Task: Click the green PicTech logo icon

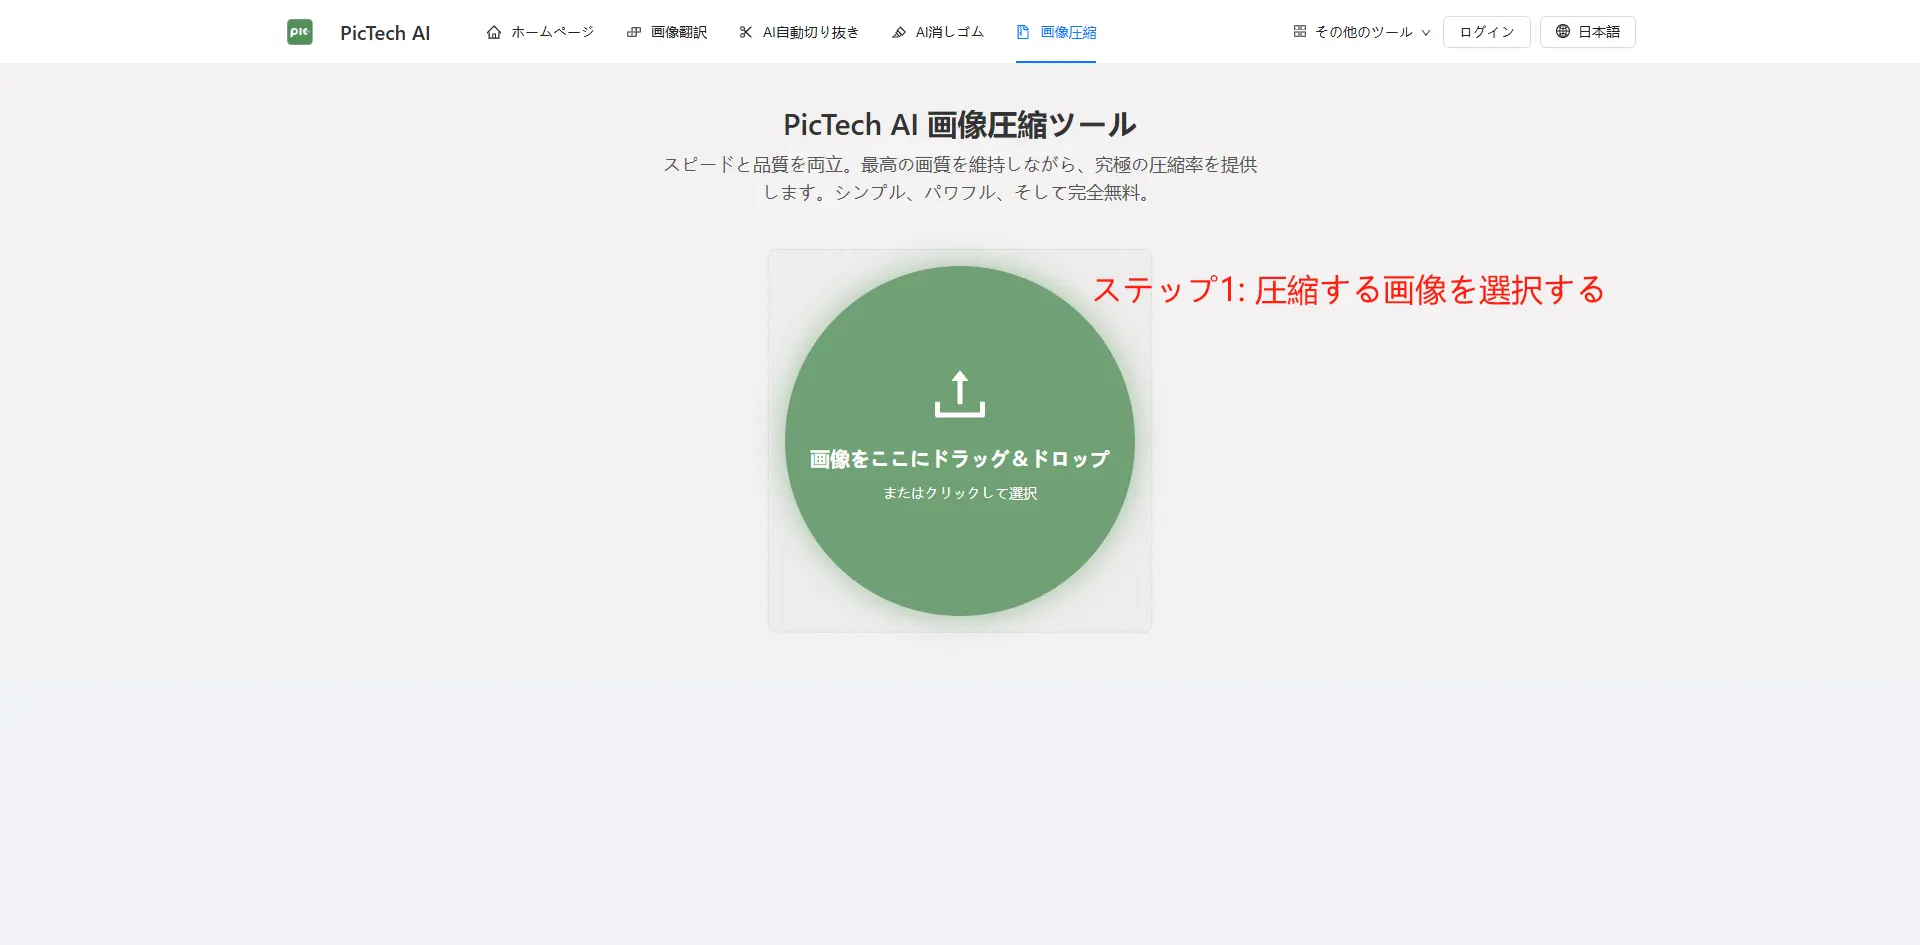Action: pyautogui.click(x=300, y=32)
